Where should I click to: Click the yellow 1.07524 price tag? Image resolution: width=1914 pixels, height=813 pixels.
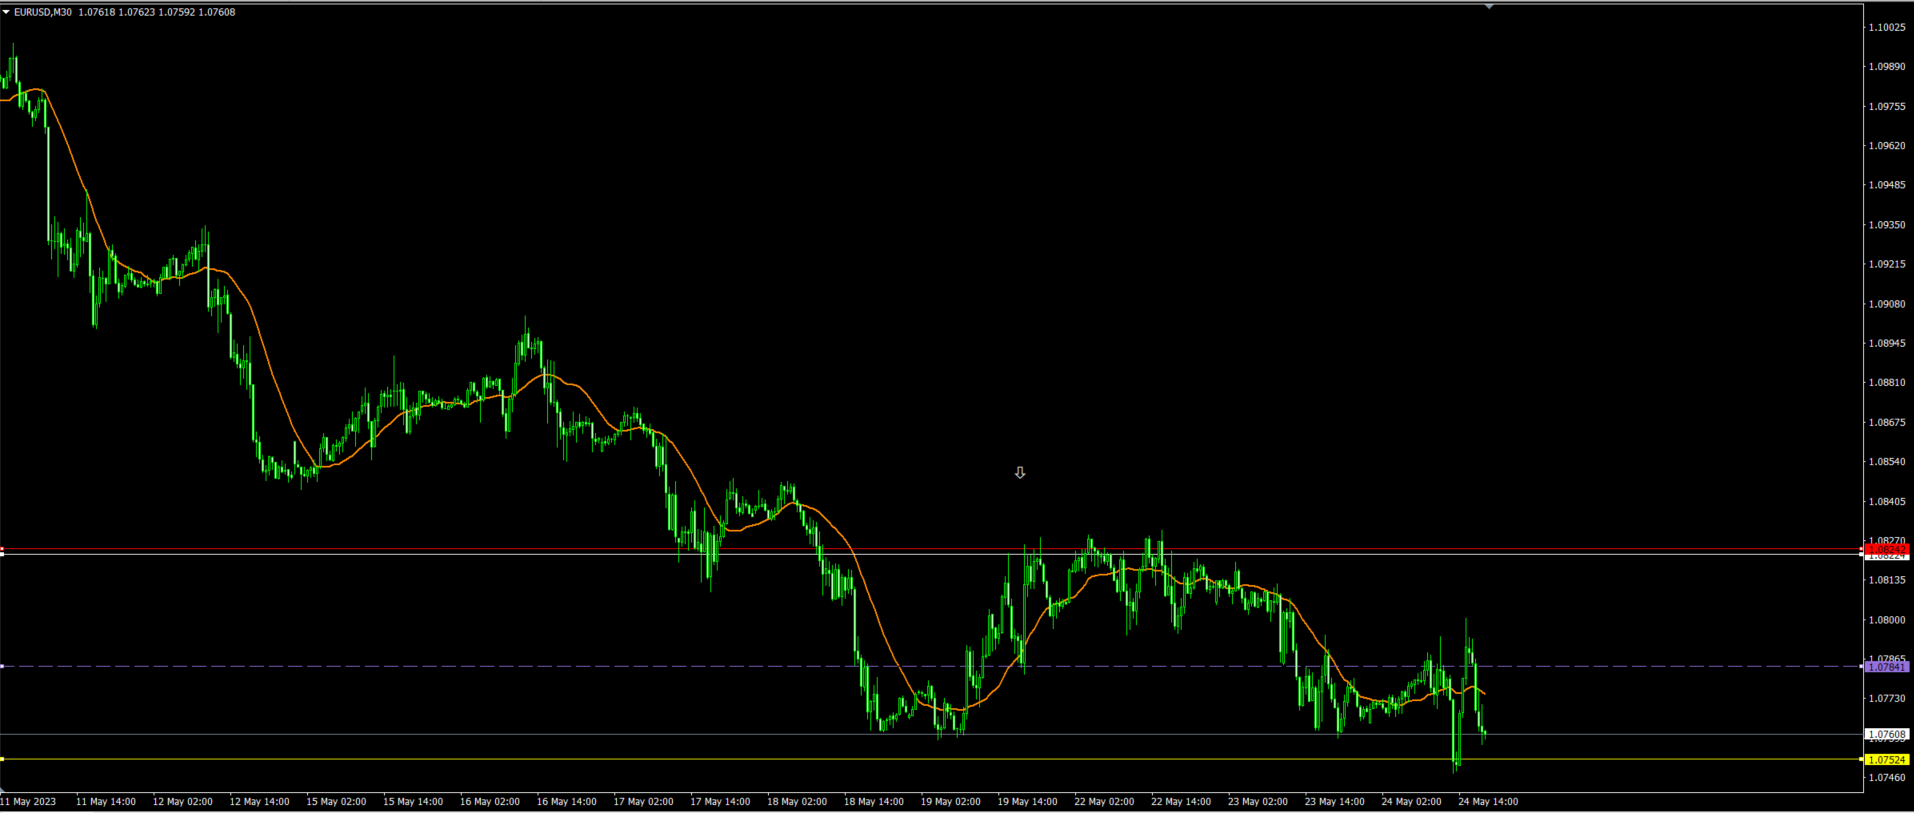pyautogui.click(x=1886, y=760)
